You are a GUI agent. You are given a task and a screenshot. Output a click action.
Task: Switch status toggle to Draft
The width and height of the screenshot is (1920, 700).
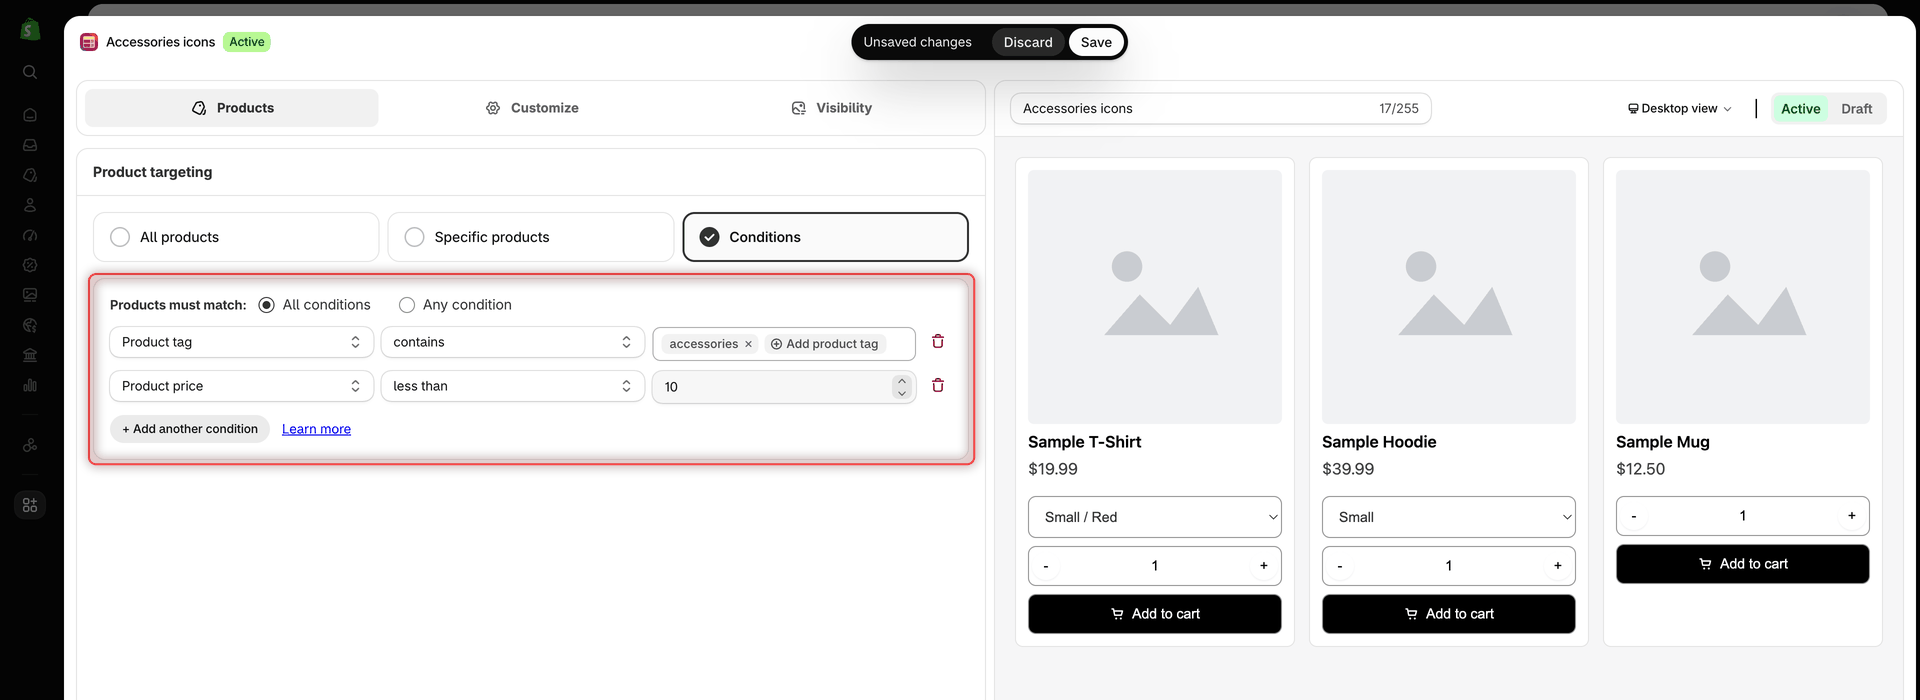click(x=1857, y=109)
